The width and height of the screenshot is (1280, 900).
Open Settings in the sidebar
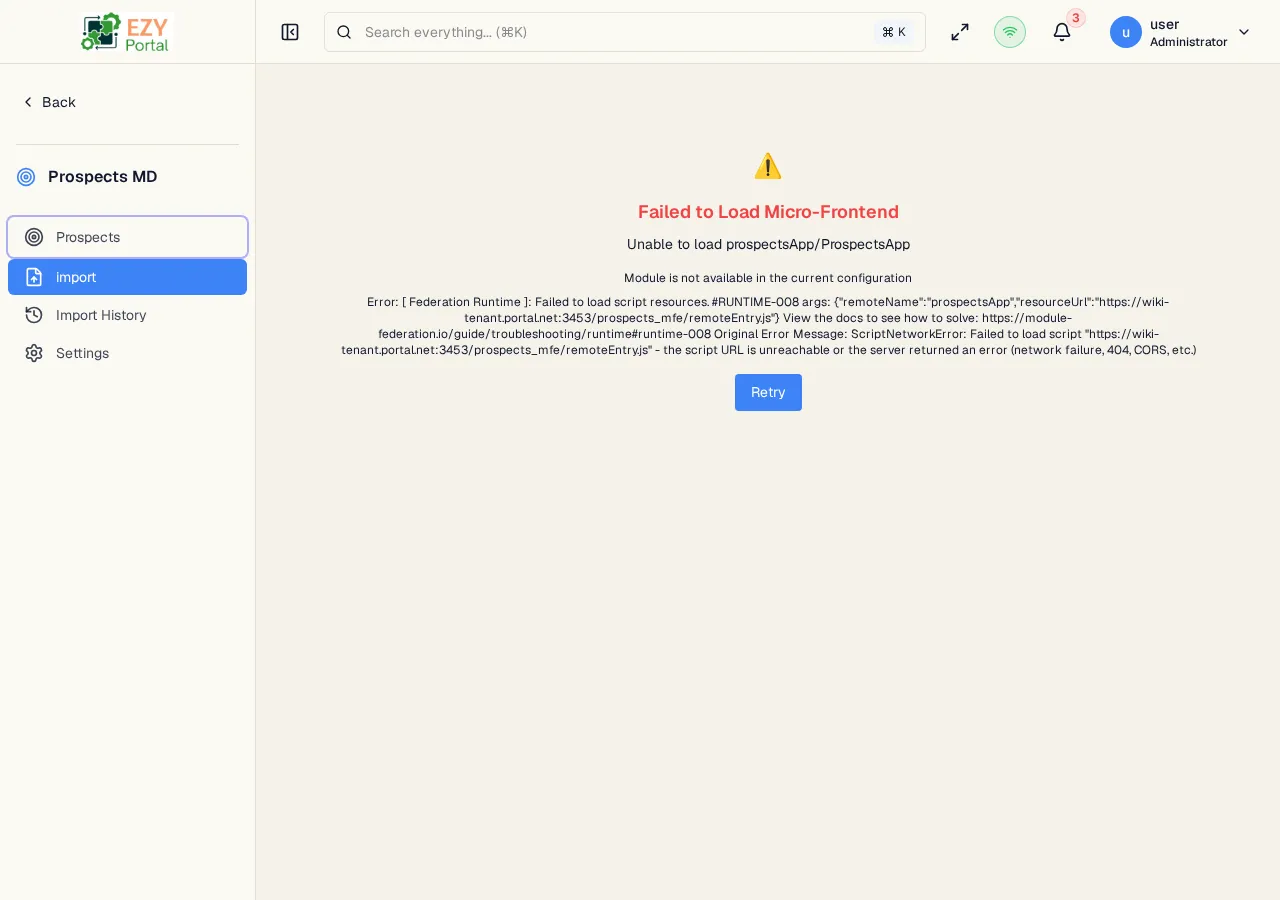point(127,353)
